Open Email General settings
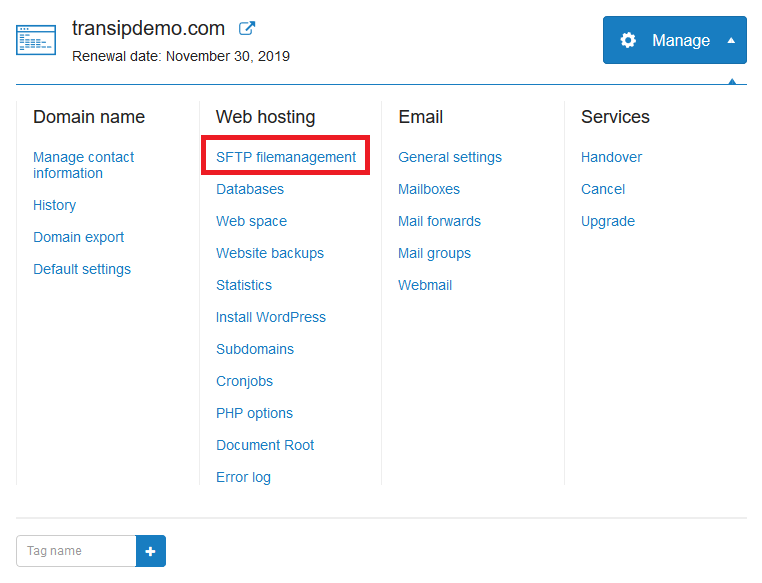 point(450,157)
